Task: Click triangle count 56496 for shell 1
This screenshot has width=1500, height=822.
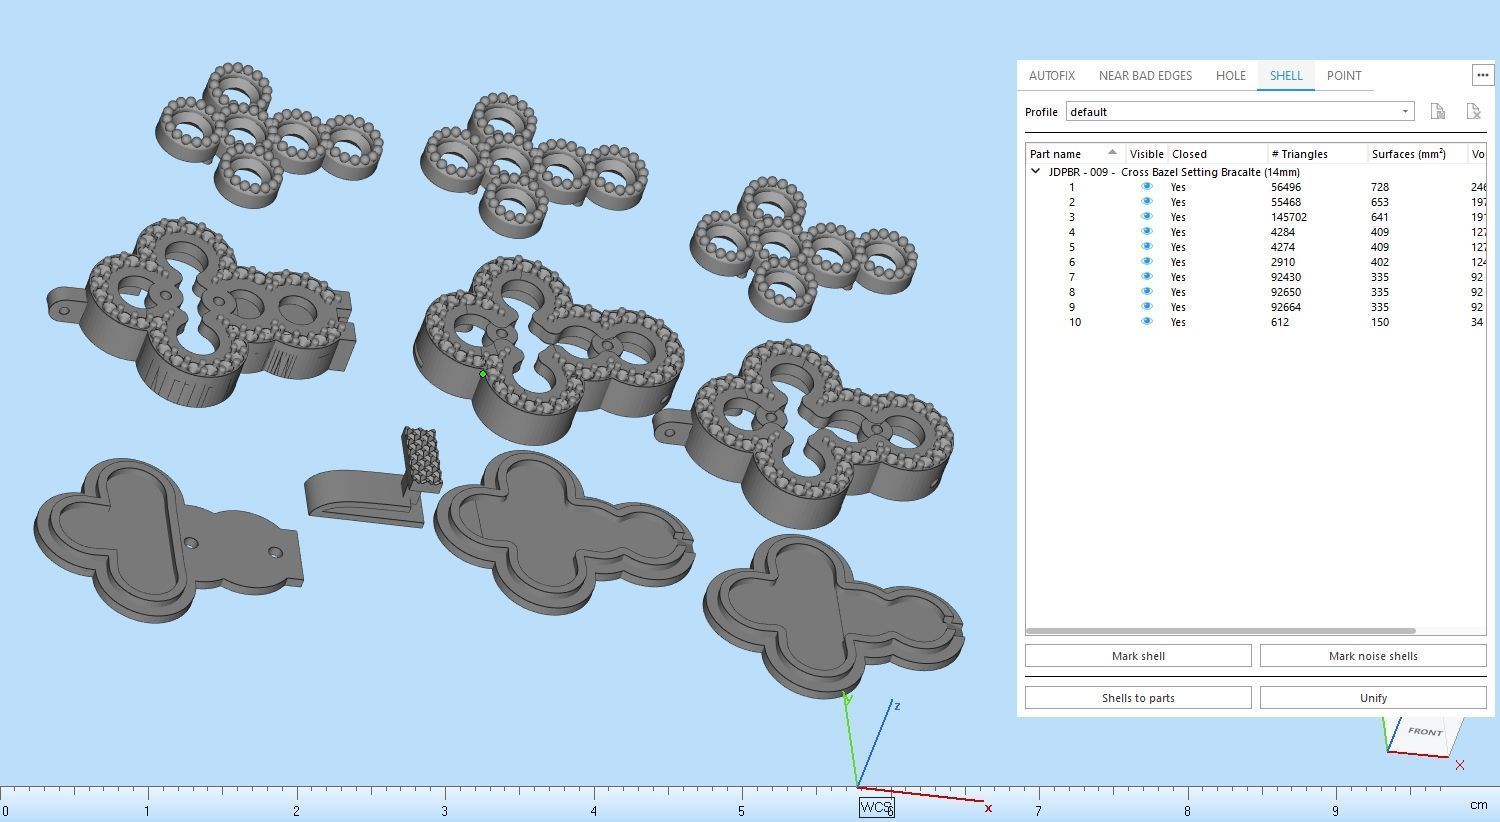Action: (1286, 187)
